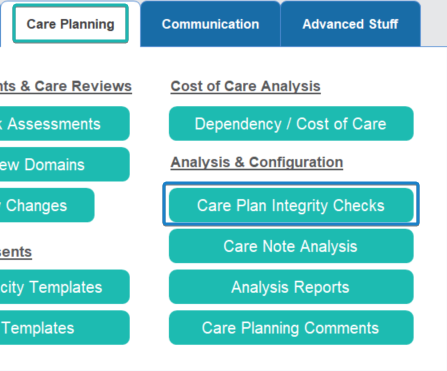Screen dimensions: 447x371
Task: Open Dependency / Cost of Care
Action: click(x=291, y=124)
